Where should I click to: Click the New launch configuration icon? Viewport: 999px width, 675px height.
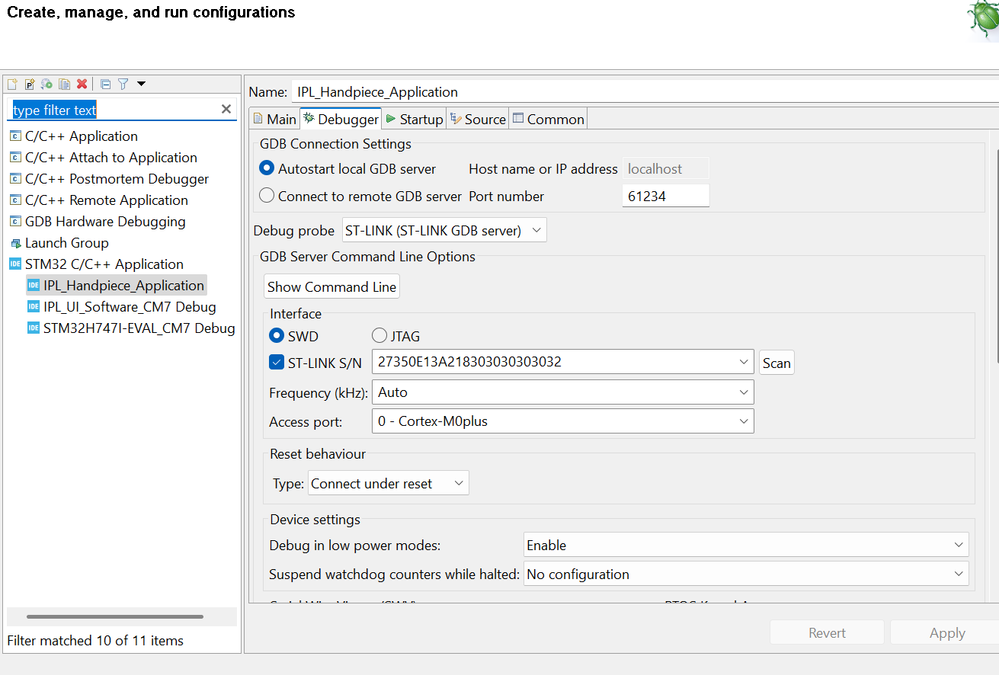point(13,85)
